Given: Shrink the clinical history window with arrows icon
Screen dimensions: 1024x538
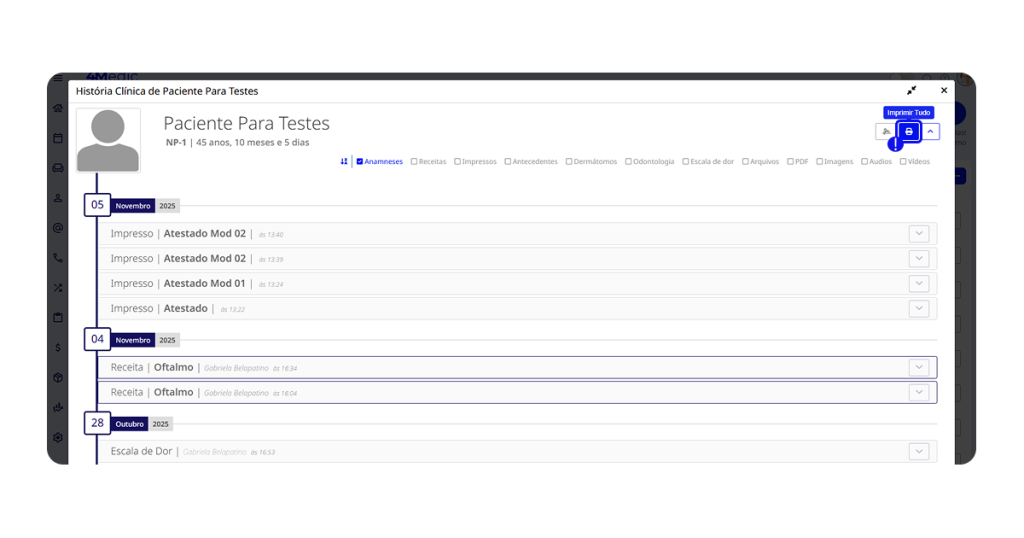Looking at the screenshot, I should [911, 91].
